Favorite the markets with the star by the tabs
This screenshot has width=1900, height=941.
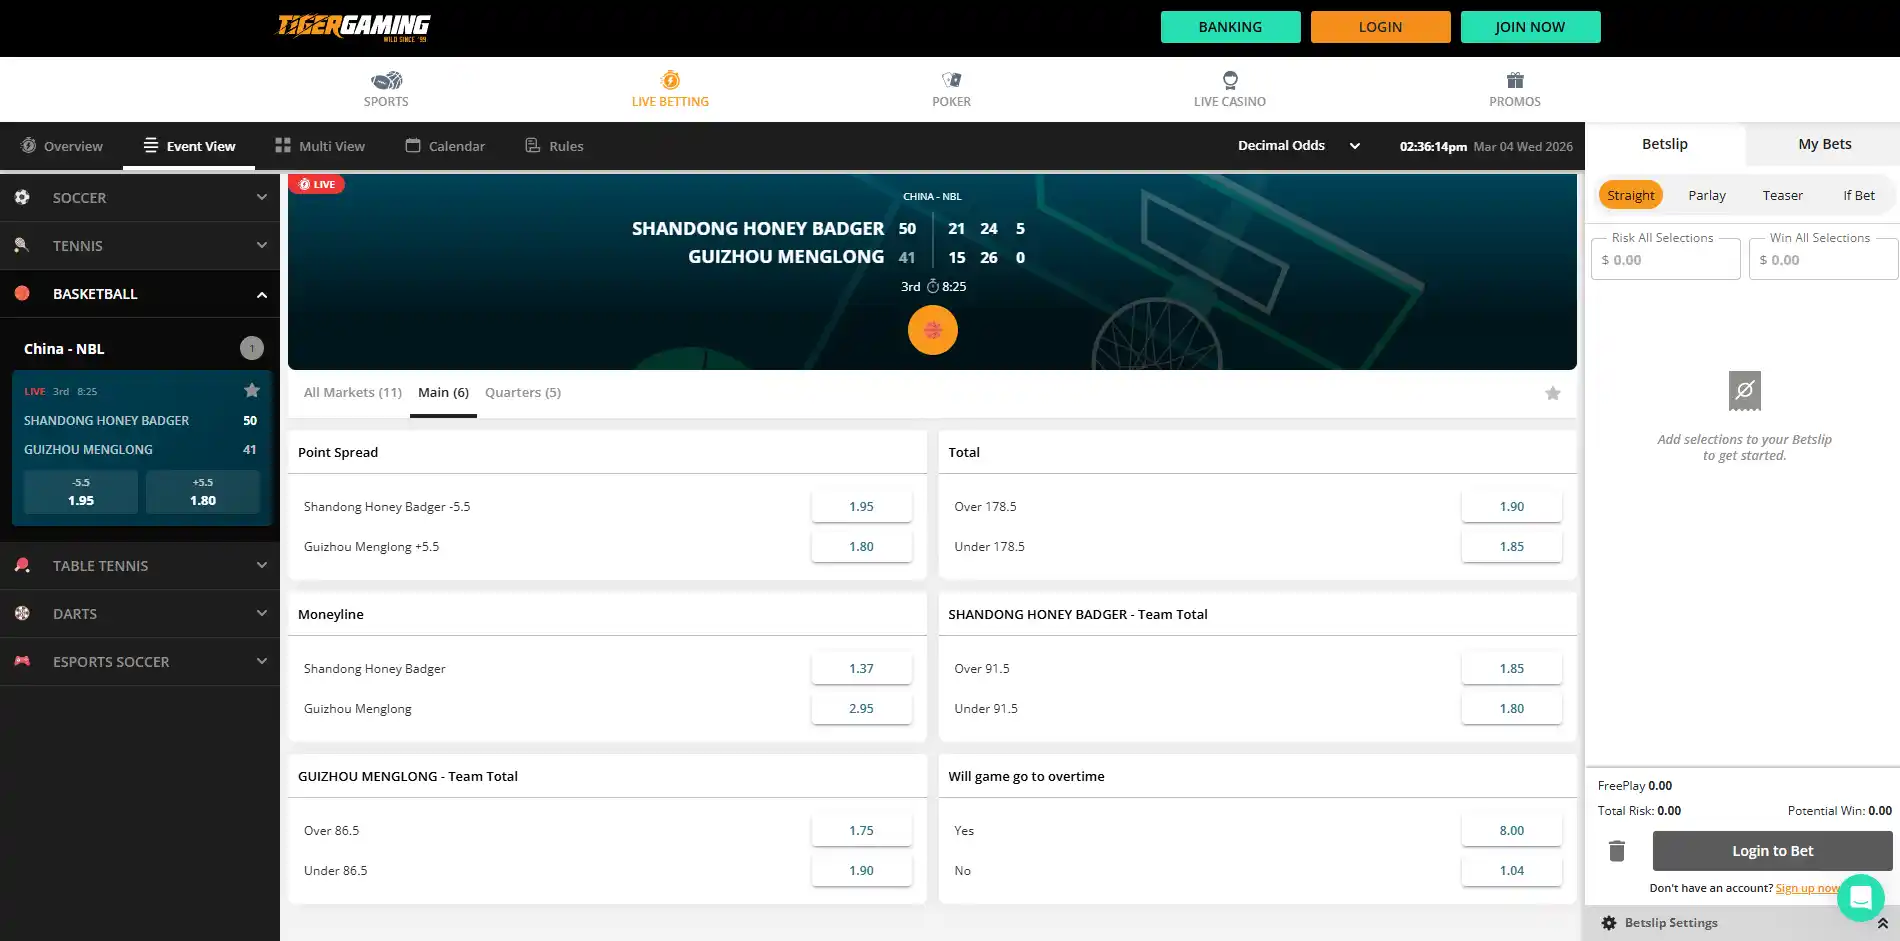[x=1553, y=393]
